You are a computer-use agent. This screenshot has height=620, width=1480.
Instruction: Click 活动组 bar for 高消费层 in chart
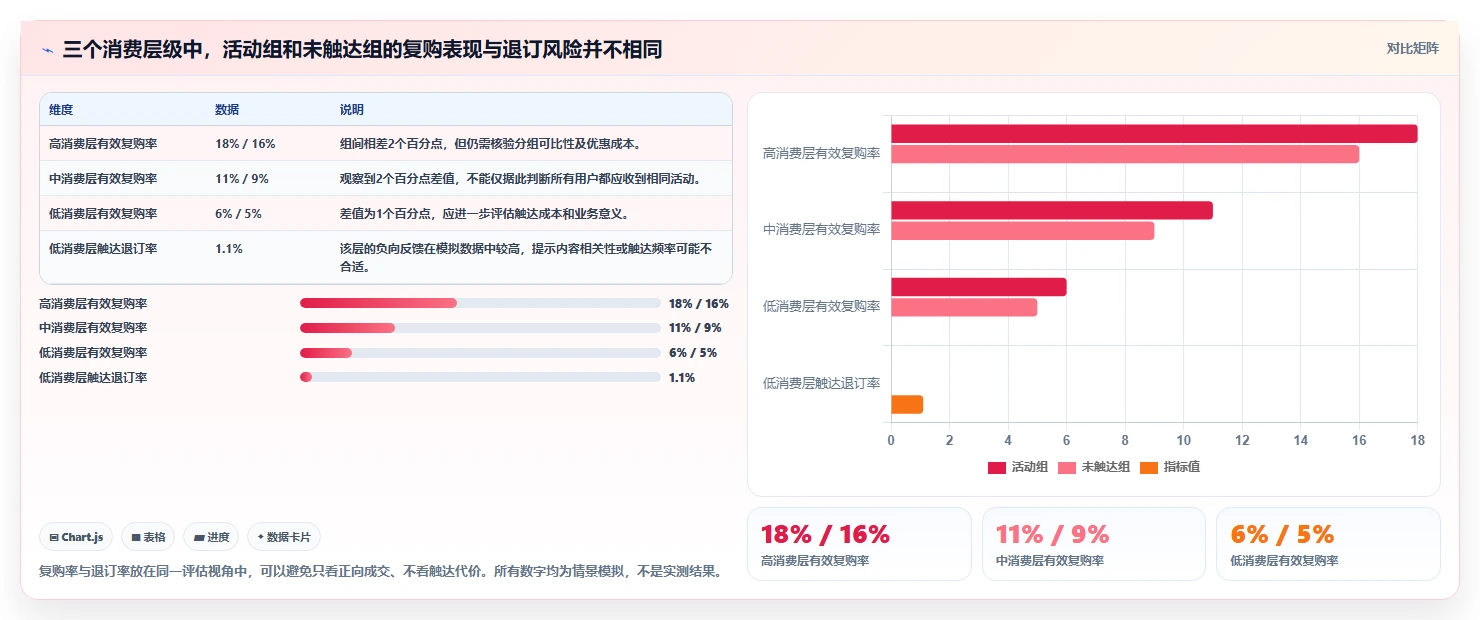click(x=1154, y=134)
